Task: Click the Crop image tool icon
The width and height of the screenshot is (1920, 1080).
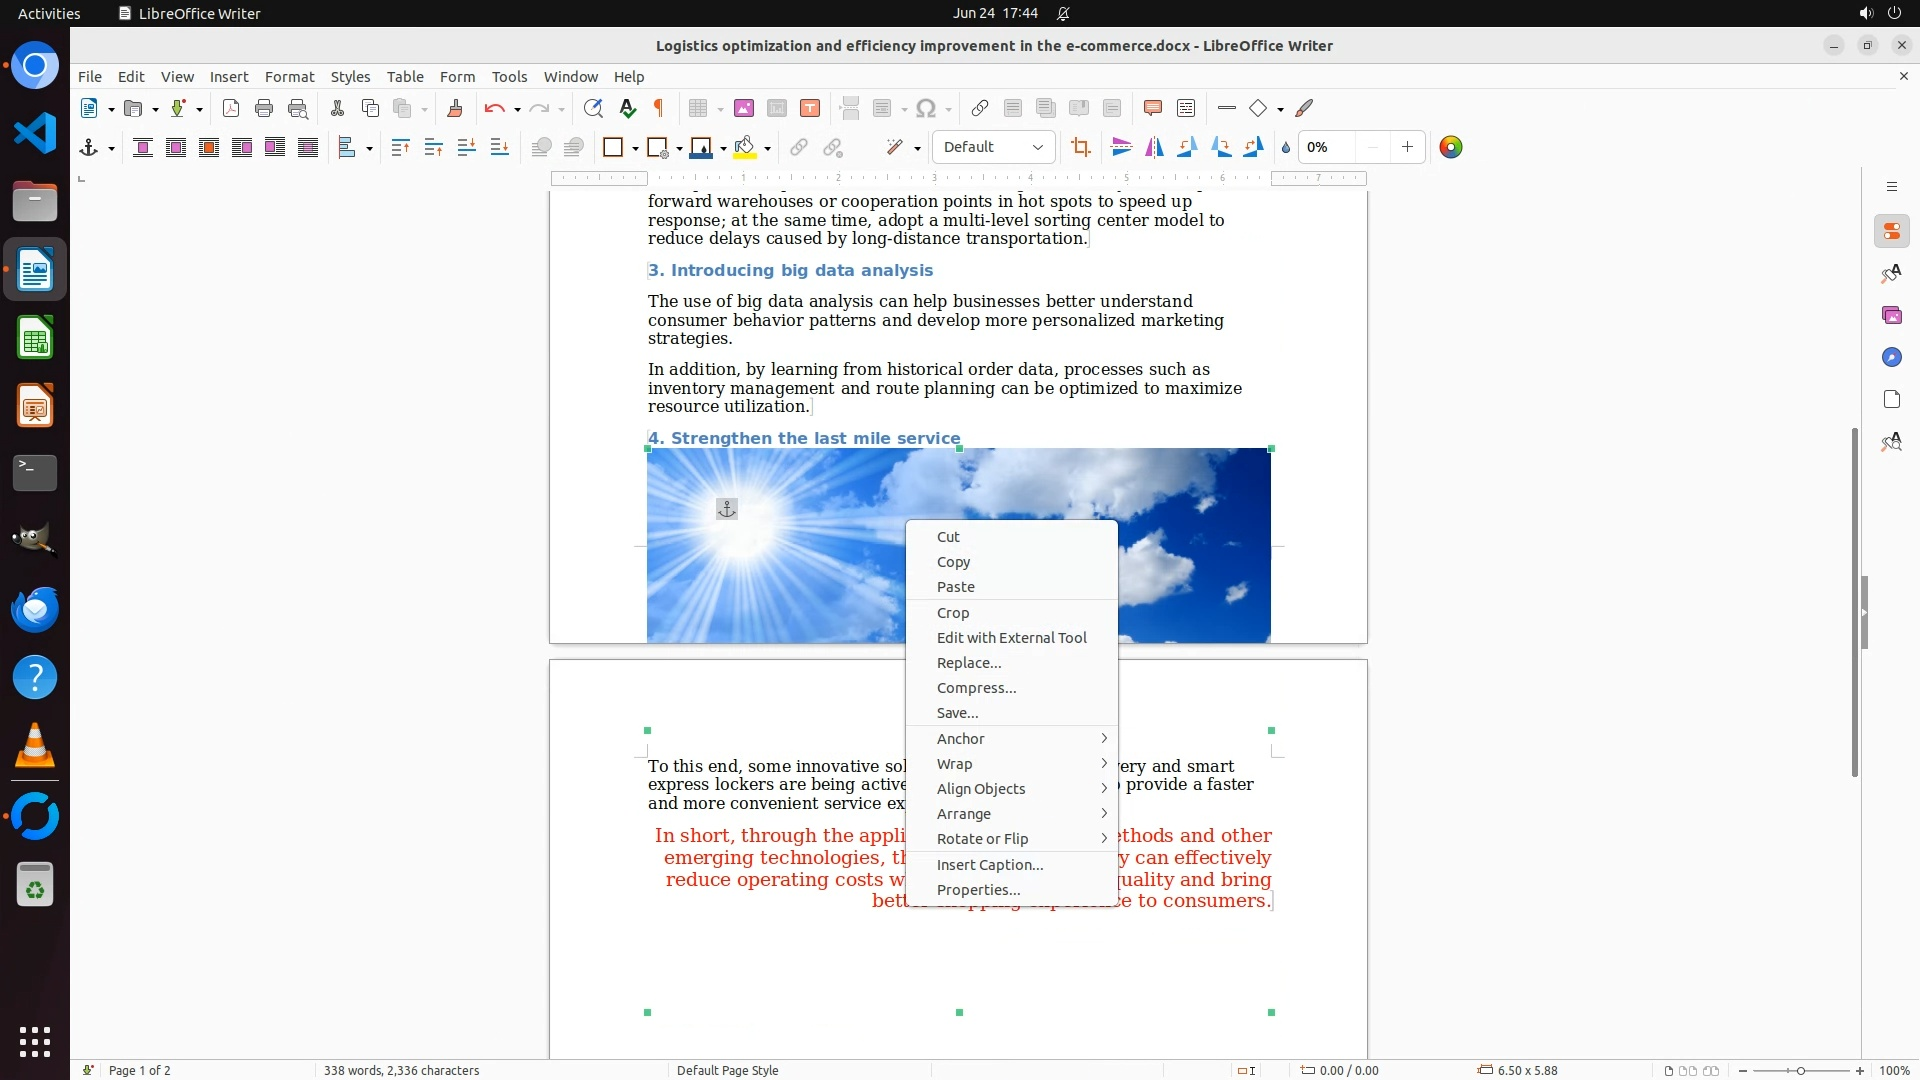Action: 1080,147
